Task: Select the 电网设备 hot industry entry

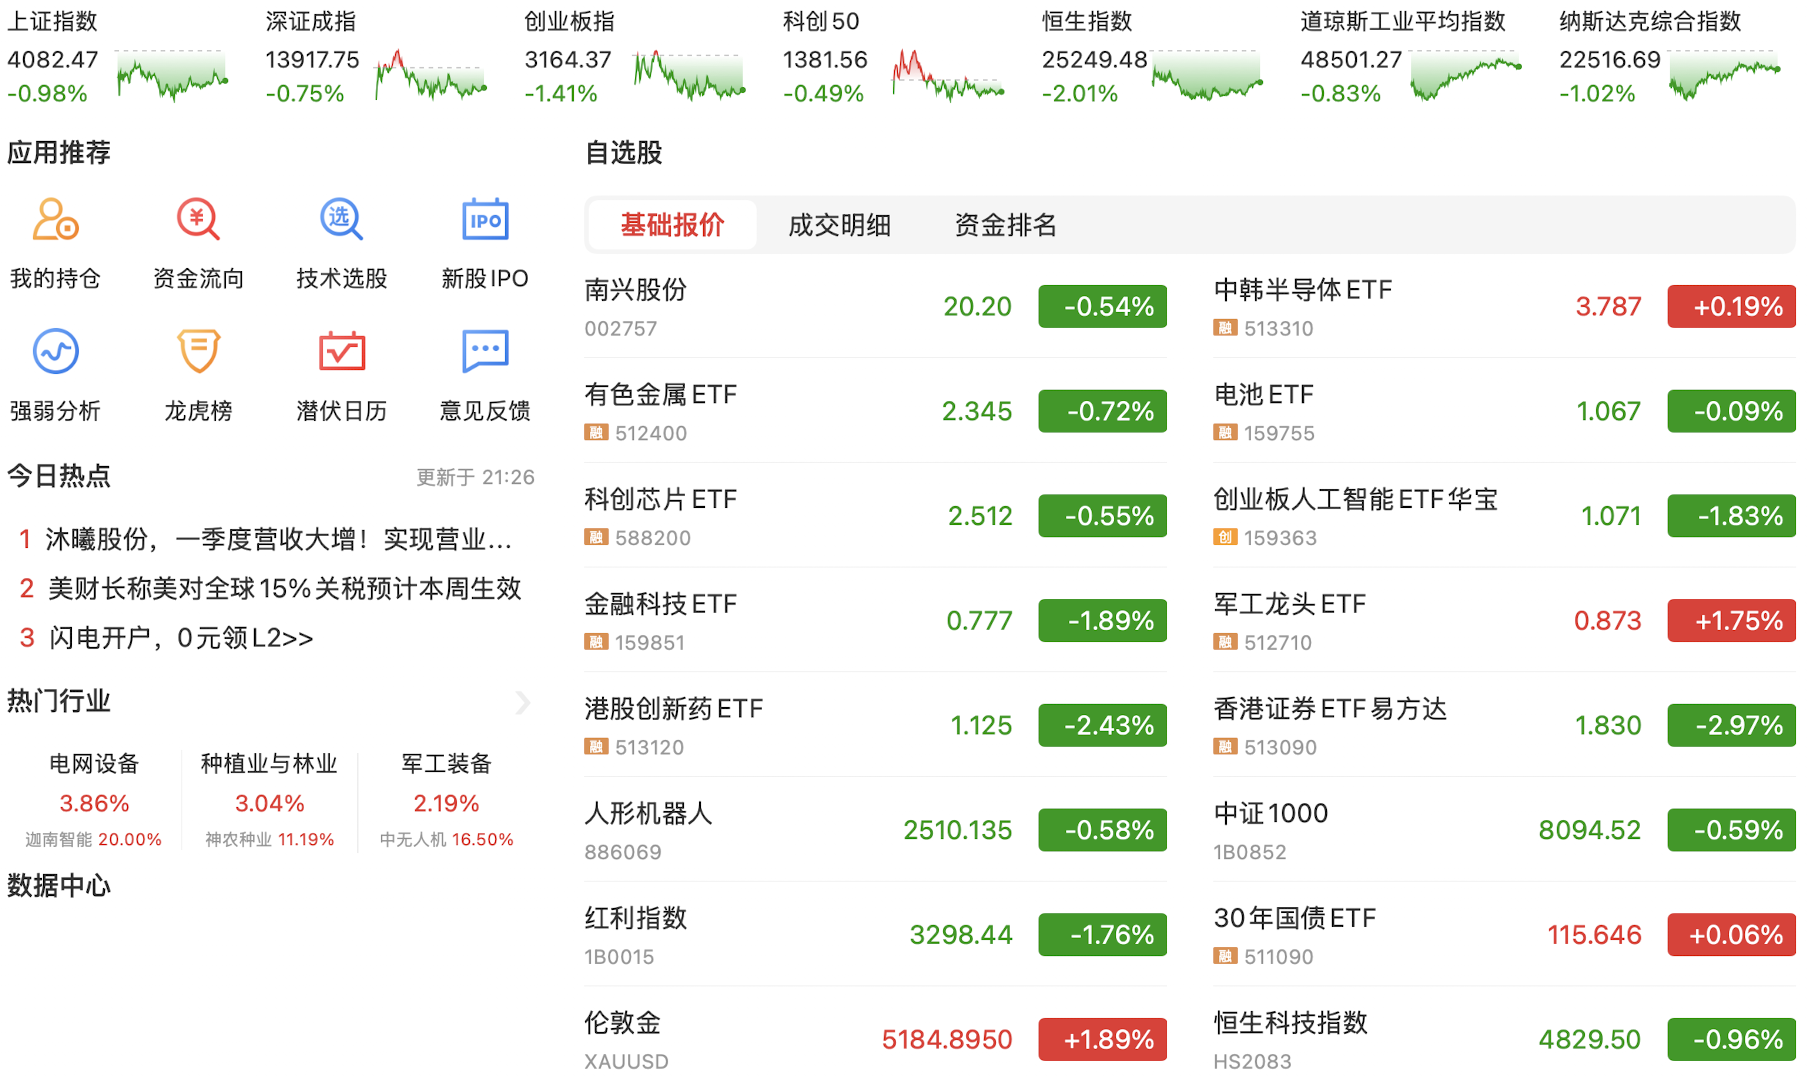Action: tap(94, 800)
